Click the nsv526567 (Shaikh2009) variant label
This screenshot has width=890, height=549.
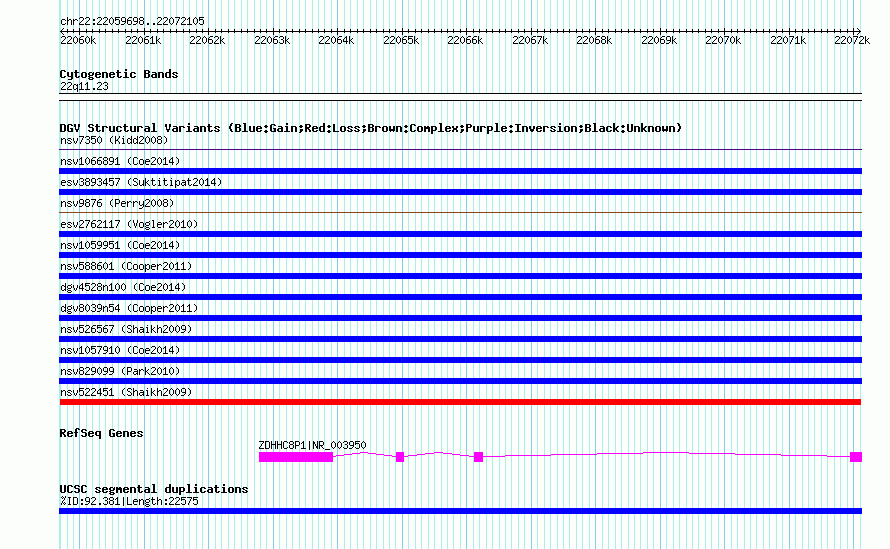coord(126,329)
